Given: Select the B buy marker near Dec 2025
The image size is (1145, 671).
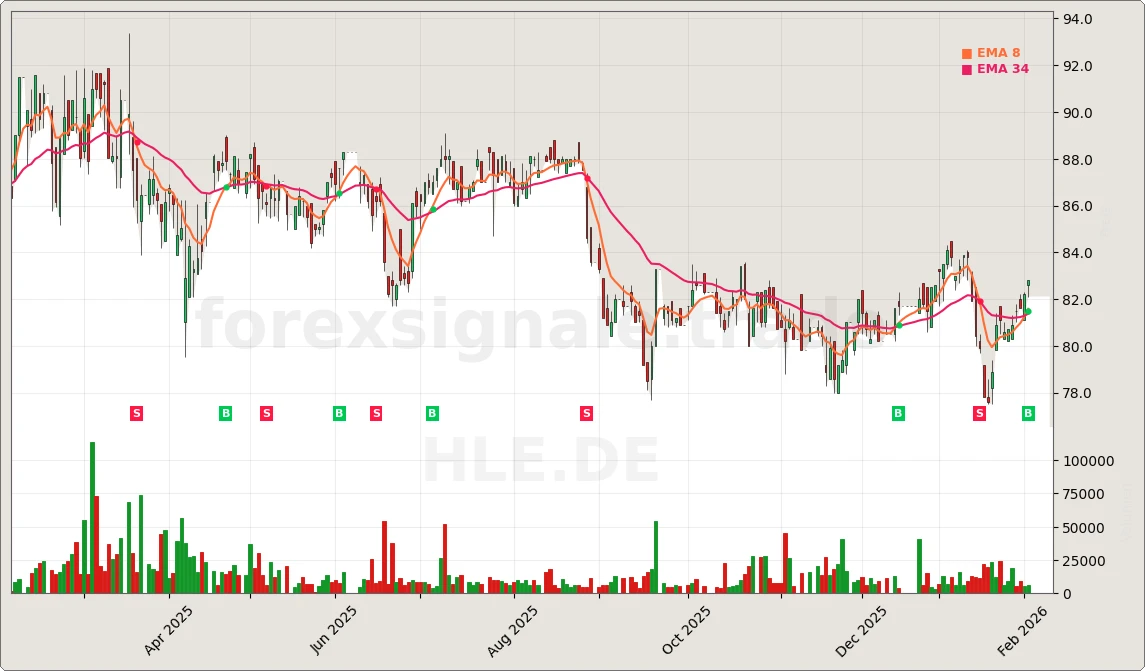Looking at the screenshot, I should (898, 413).
